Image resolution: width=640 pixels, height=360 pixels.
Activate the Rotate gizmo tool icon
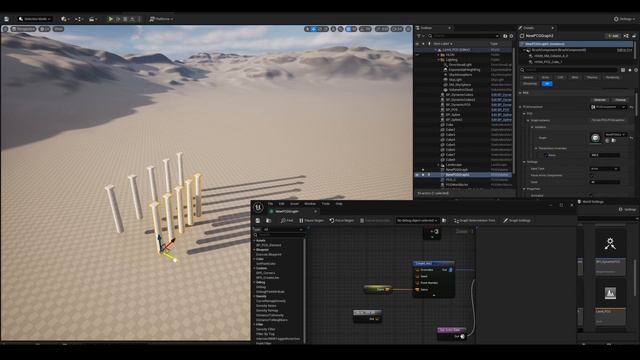point(320,29)
